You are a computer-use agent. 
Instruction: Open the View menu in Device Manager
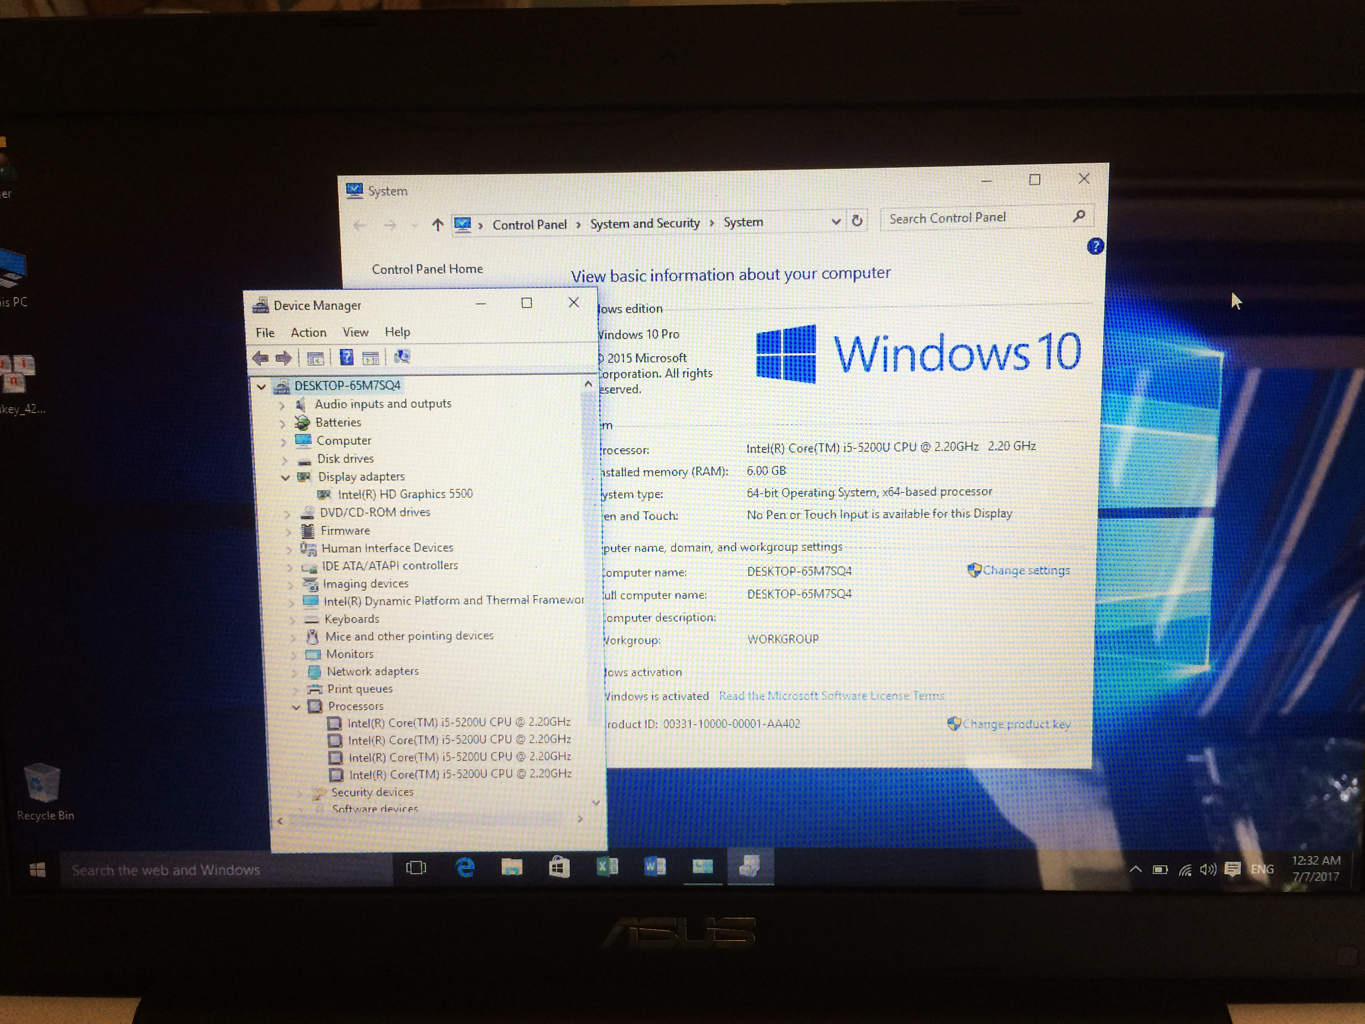click(356, 332)
